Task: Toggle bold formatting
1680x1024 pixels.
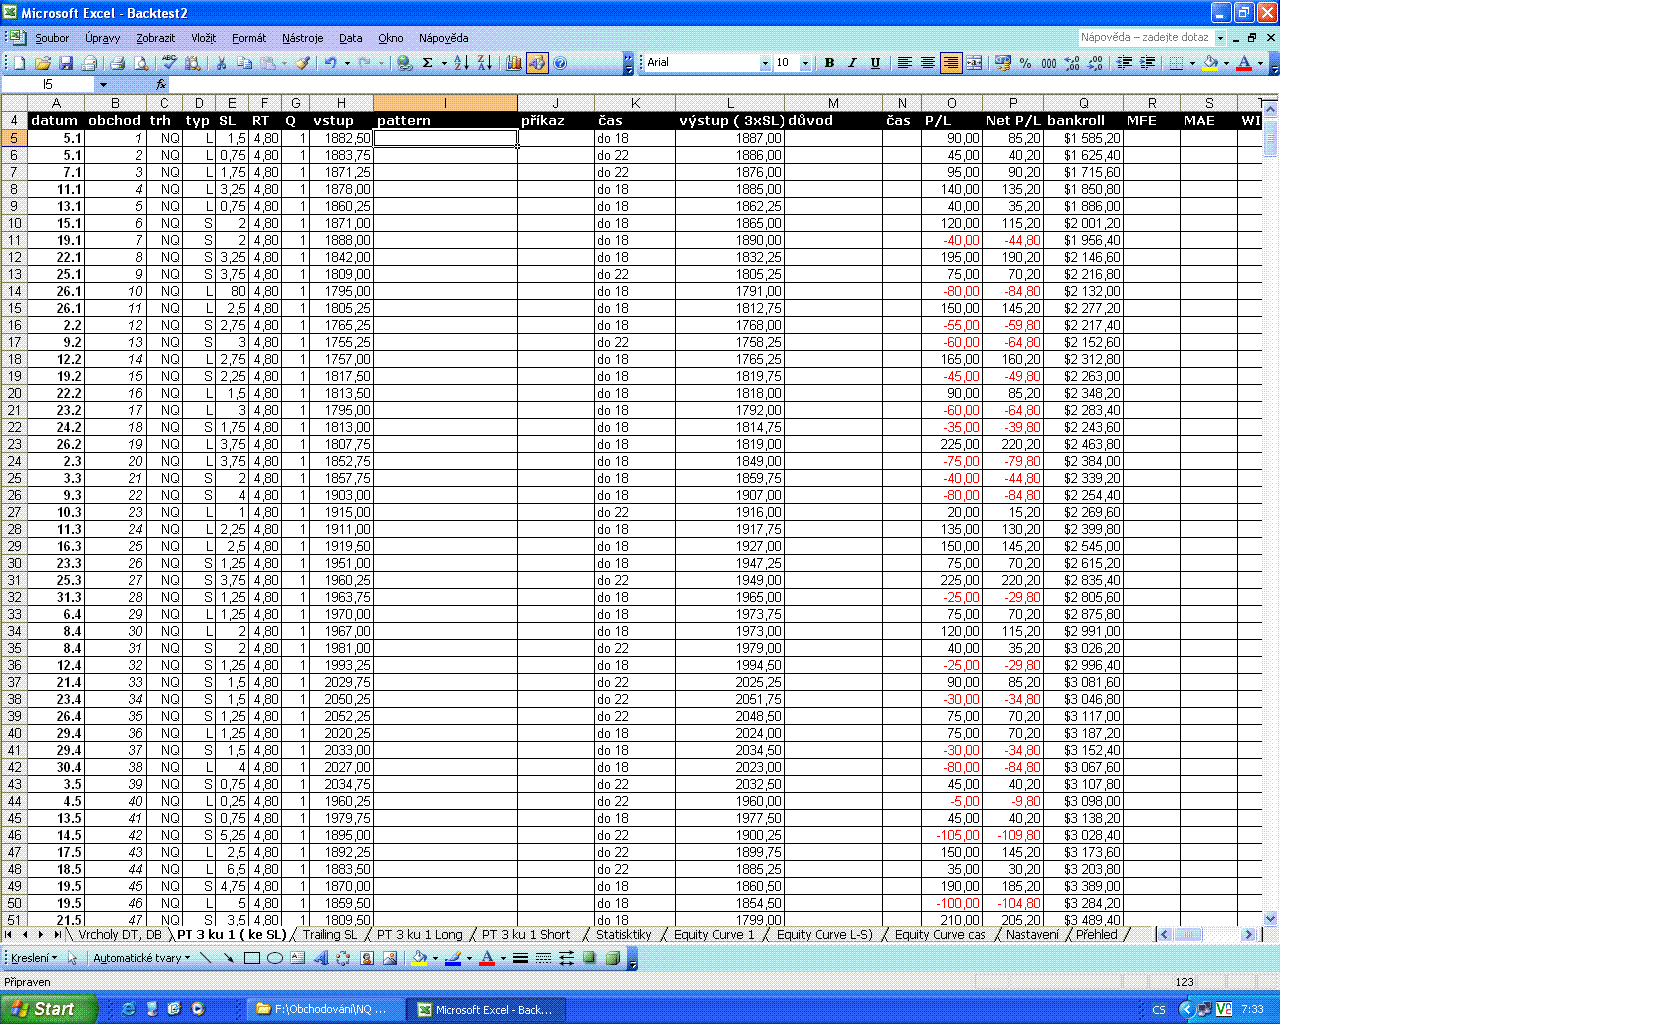Action: [x=829, y=63]
